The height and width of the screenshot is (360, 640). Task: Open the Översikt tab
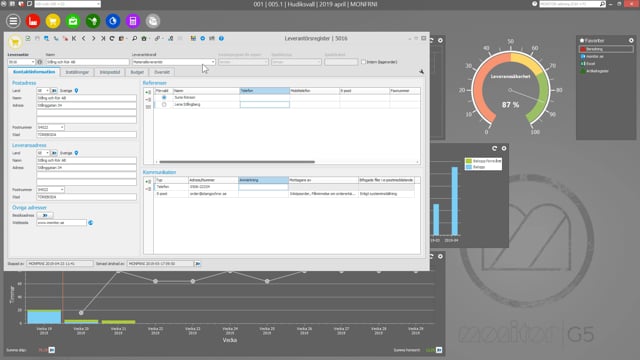(x=162, y=72)
